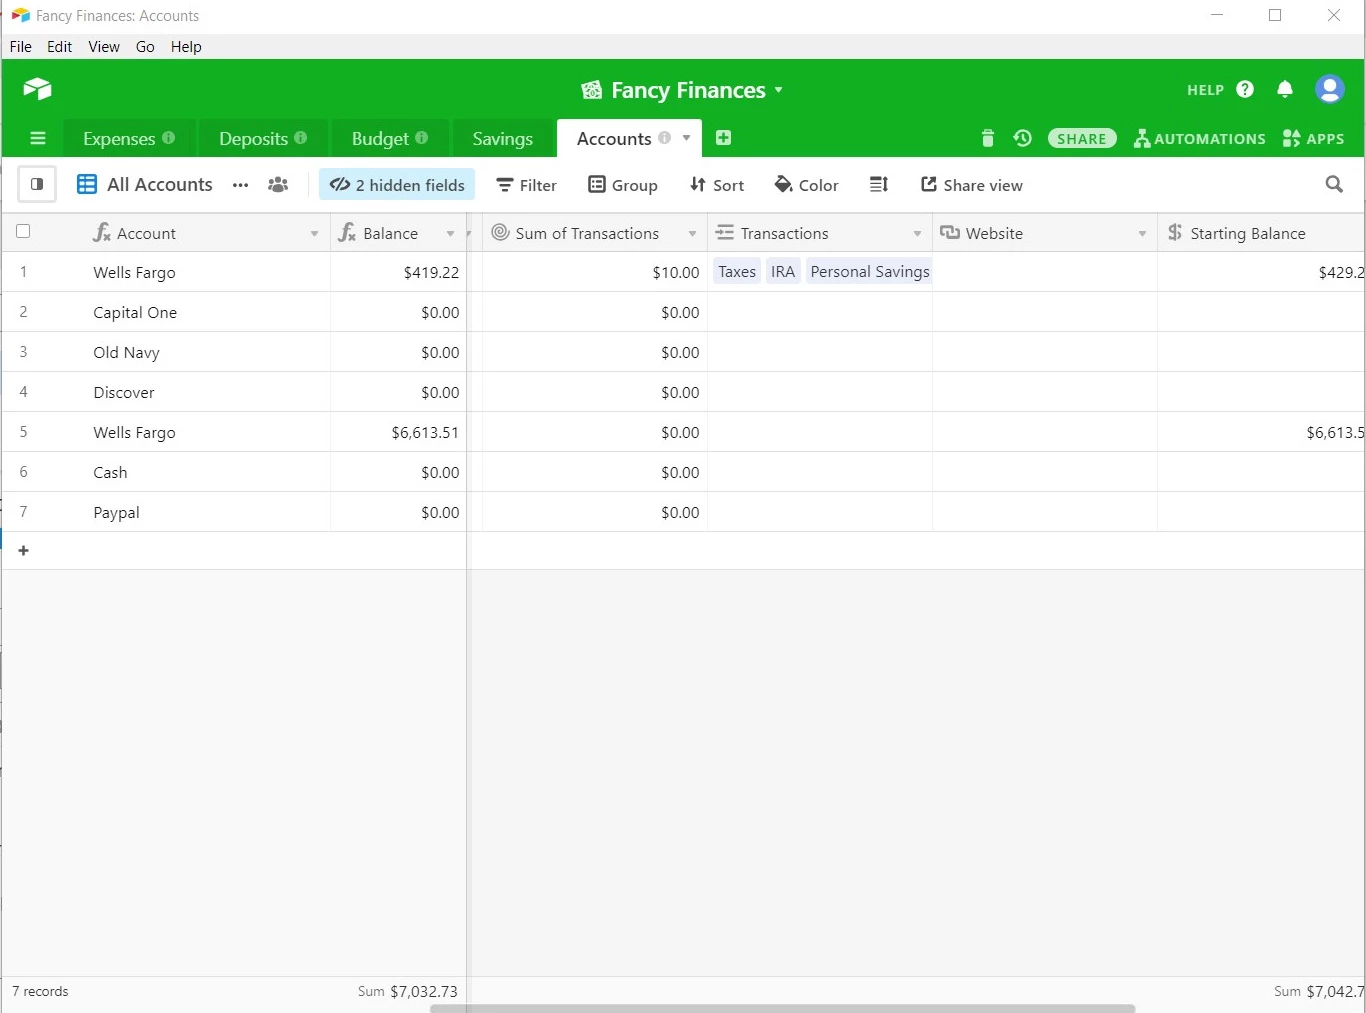This screenshot has width=1366, height=1013.
Task: Expand the Fancy Finances base name dropdown
Action: [779, 90]
